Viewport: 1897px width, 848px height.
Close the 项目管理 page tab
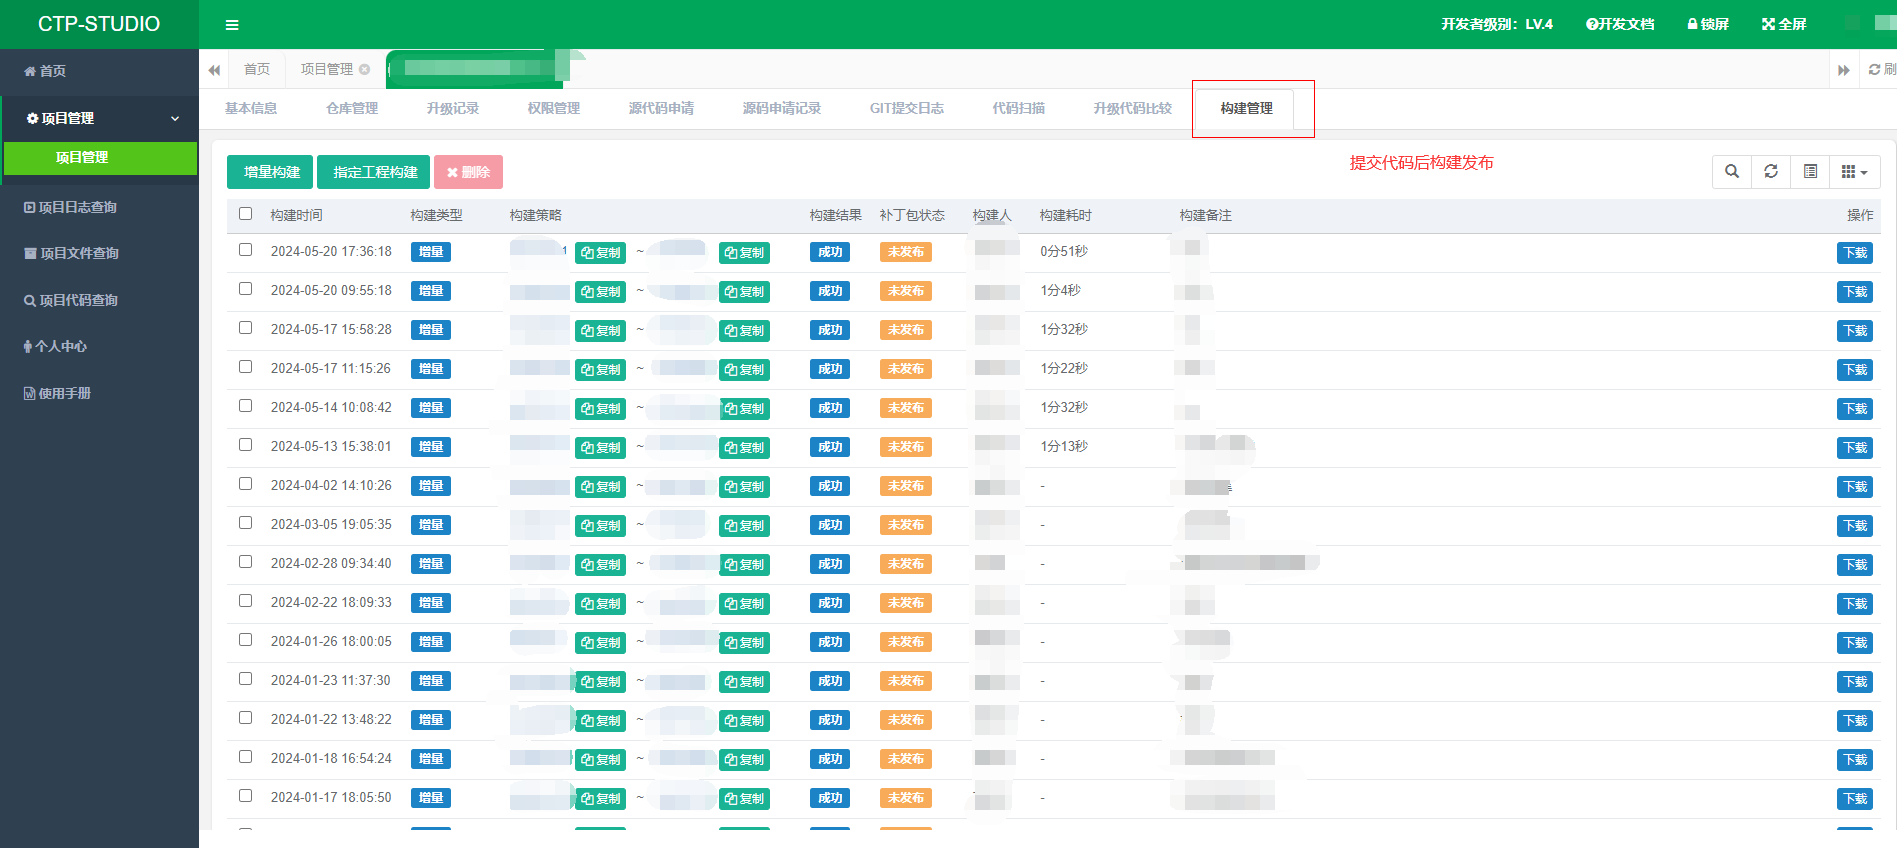365,69
